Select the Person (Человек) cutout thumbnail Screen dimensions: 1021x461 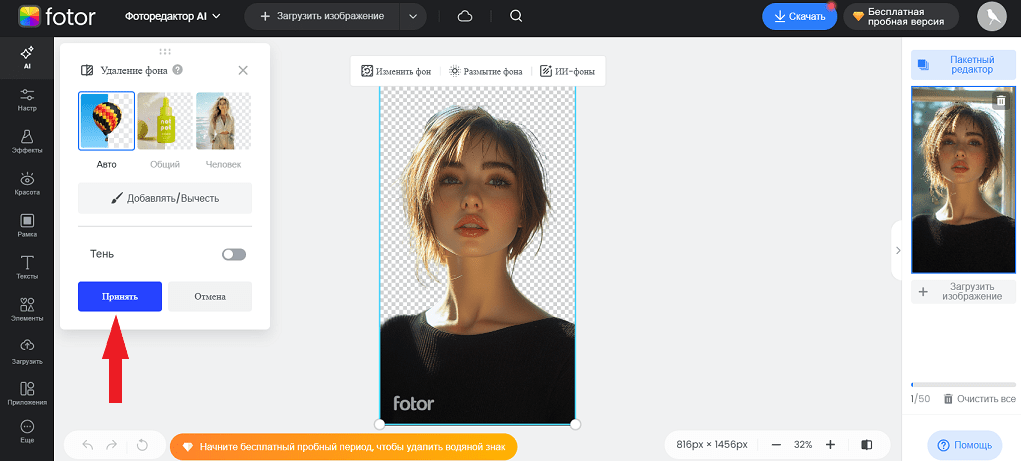tap(223, 121)
